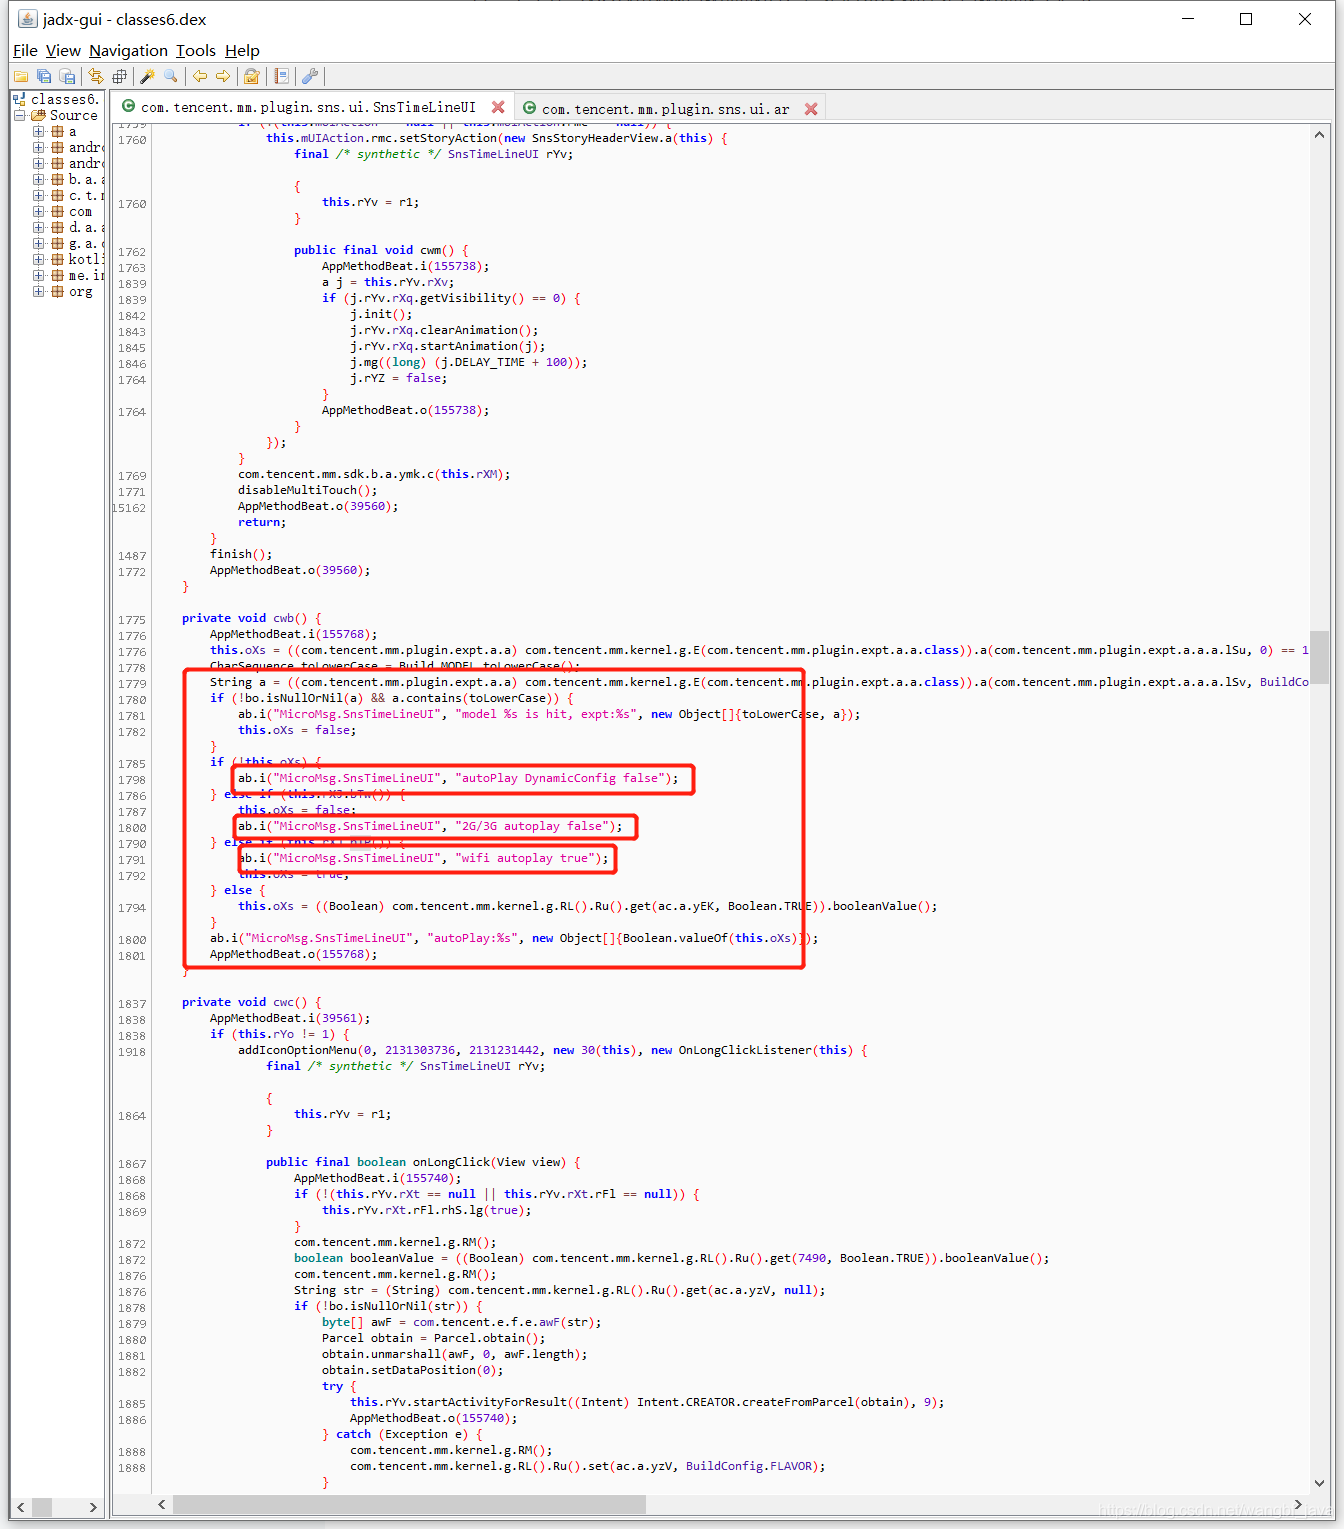This screenshot has height=1529, width=1344.
Task: Open the Help menu
Action: click(x=242, y=50)
